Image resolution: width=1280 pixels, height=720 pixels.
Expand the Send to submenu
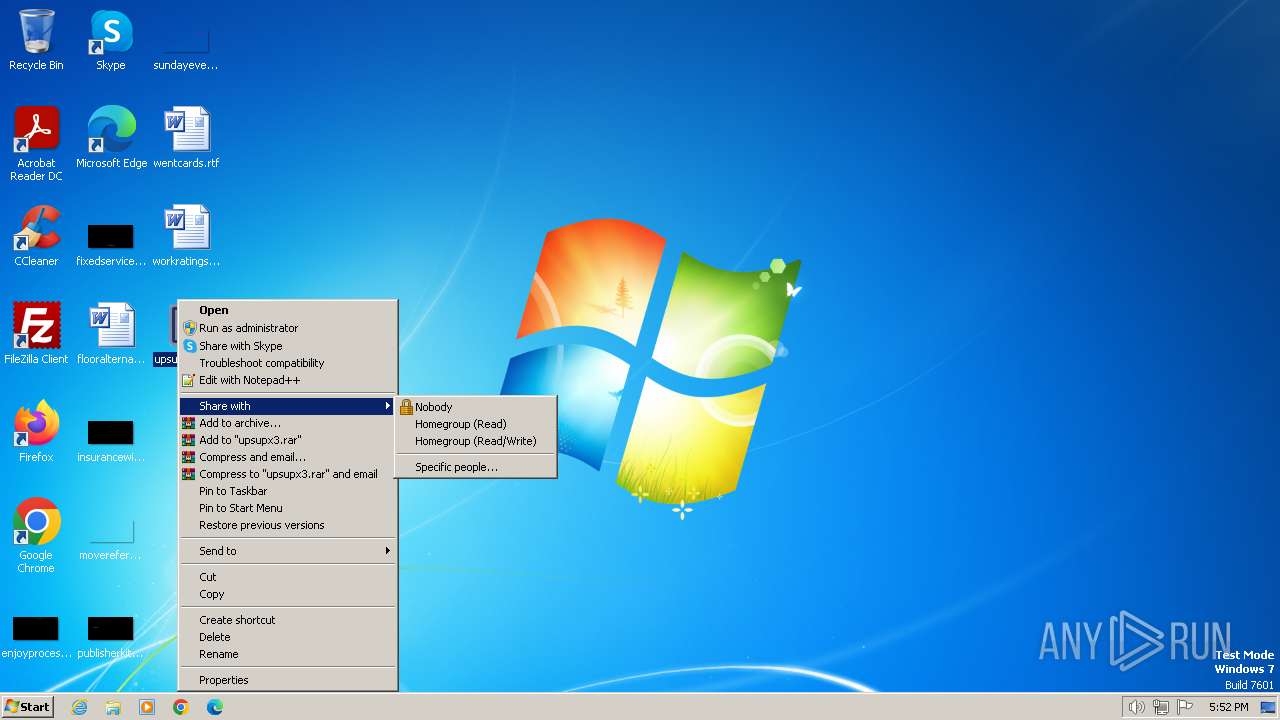(288, 551)
